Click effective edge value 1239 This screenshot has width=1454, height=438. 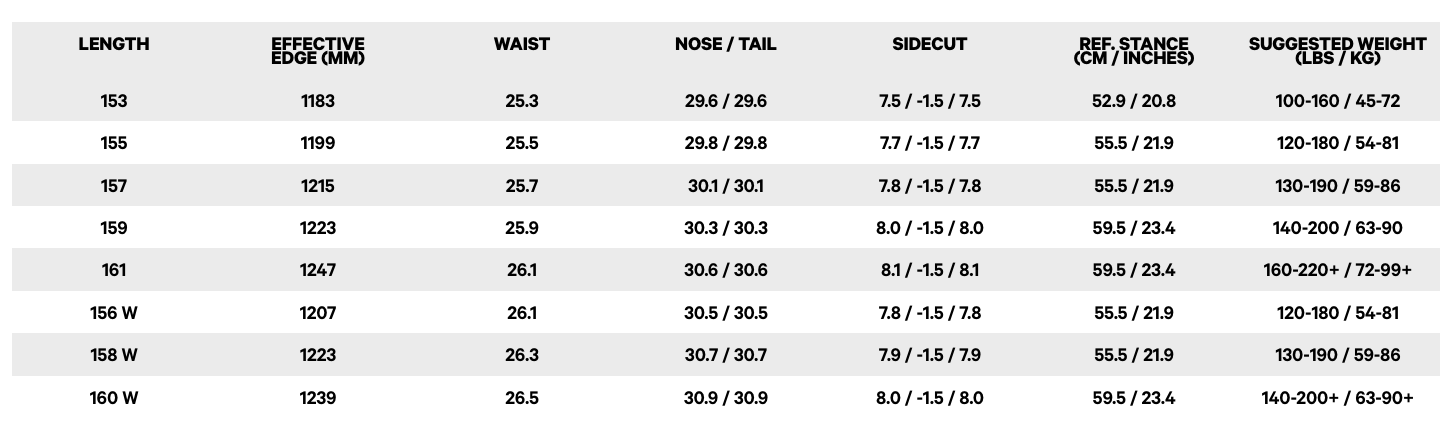tap(318, 398)
